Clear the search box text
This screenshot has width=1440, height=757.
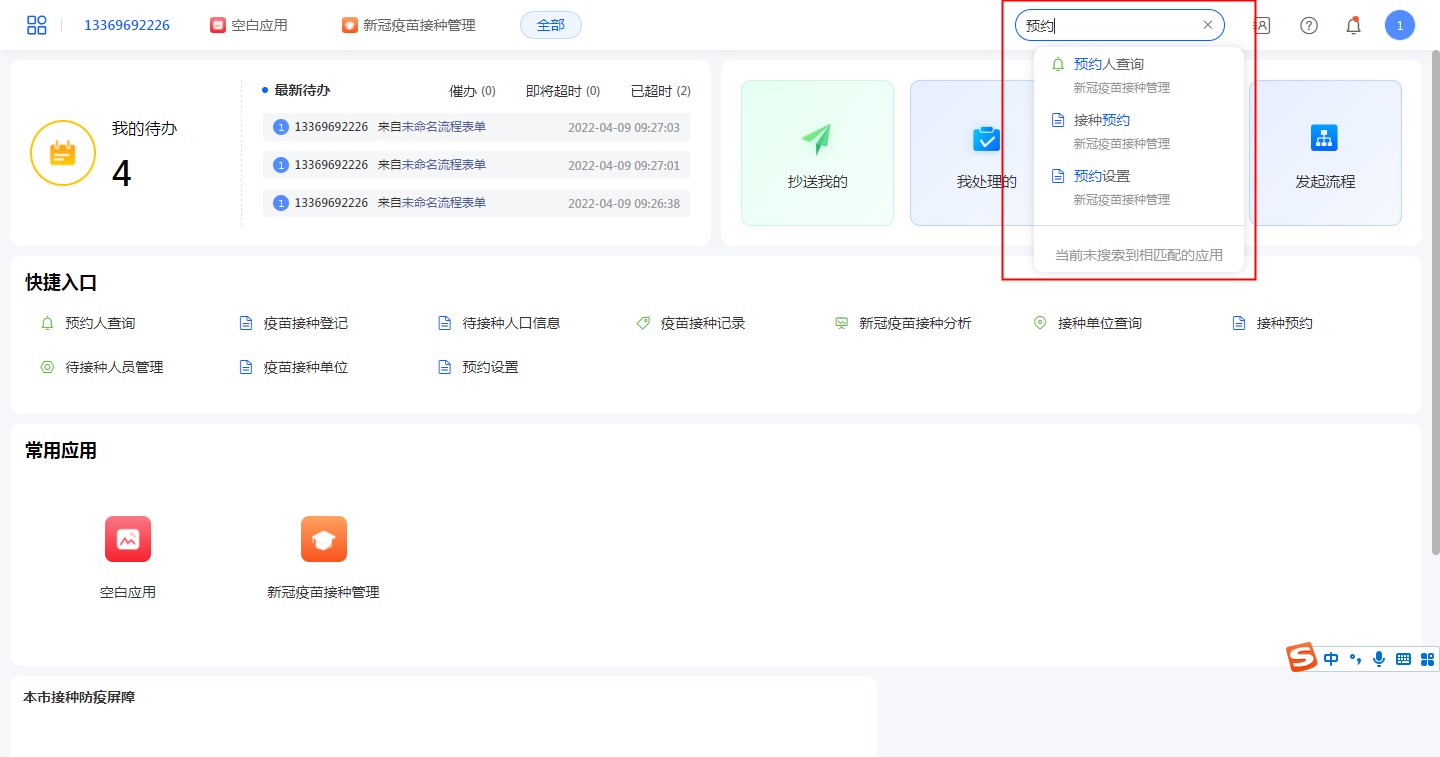pos(1207,25)
